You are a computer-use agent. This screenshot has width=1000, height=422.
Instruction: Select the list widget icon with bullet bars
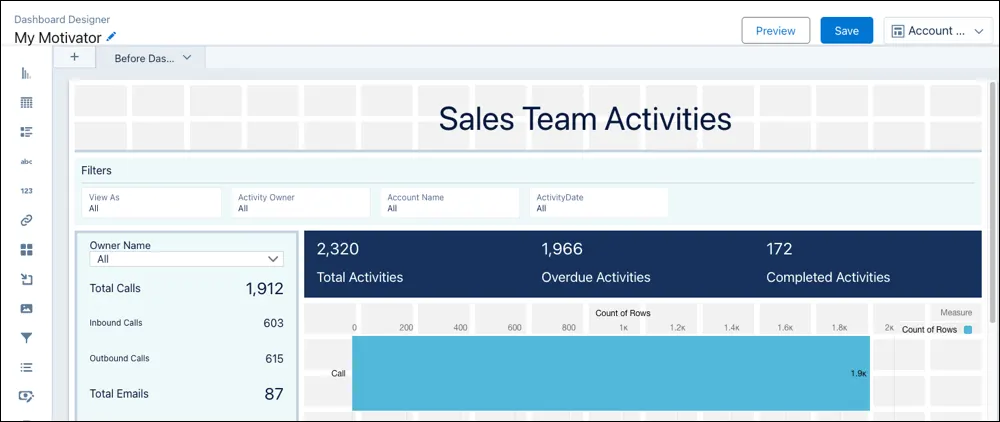click(26, 132)
